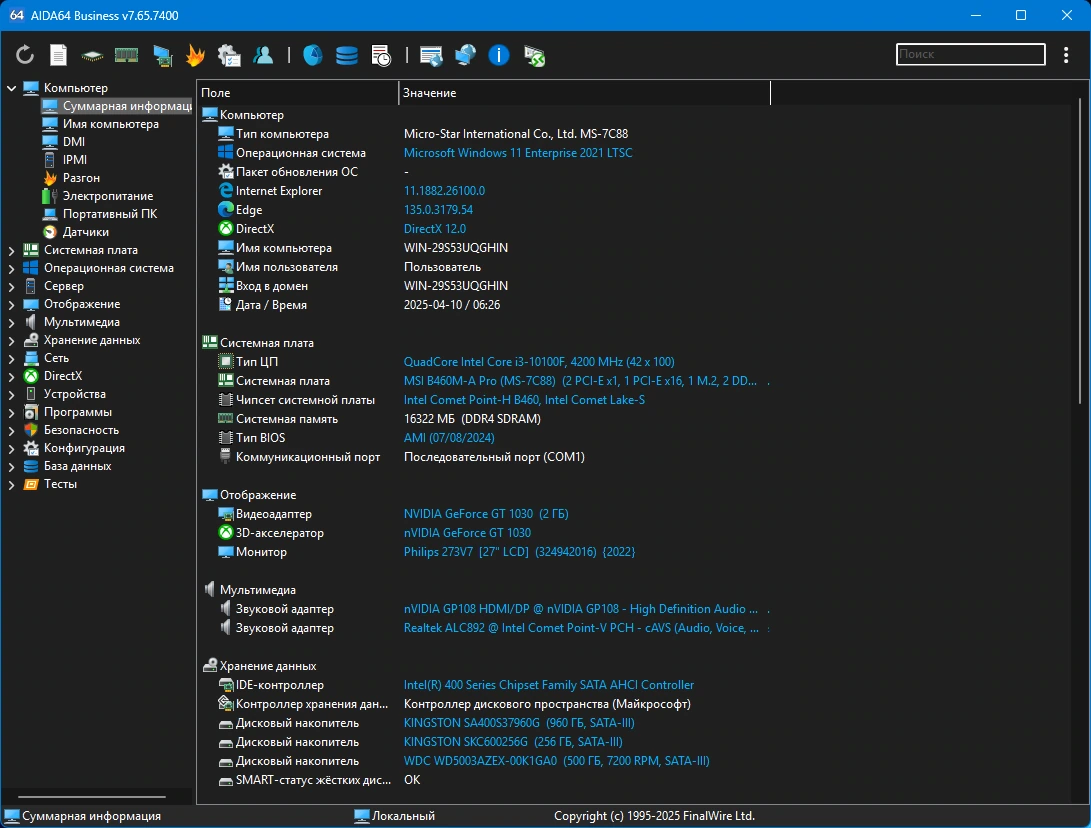Select IPMI in the tree
The height and width of the screenshot is (828, 1091).
click(74, 160)
